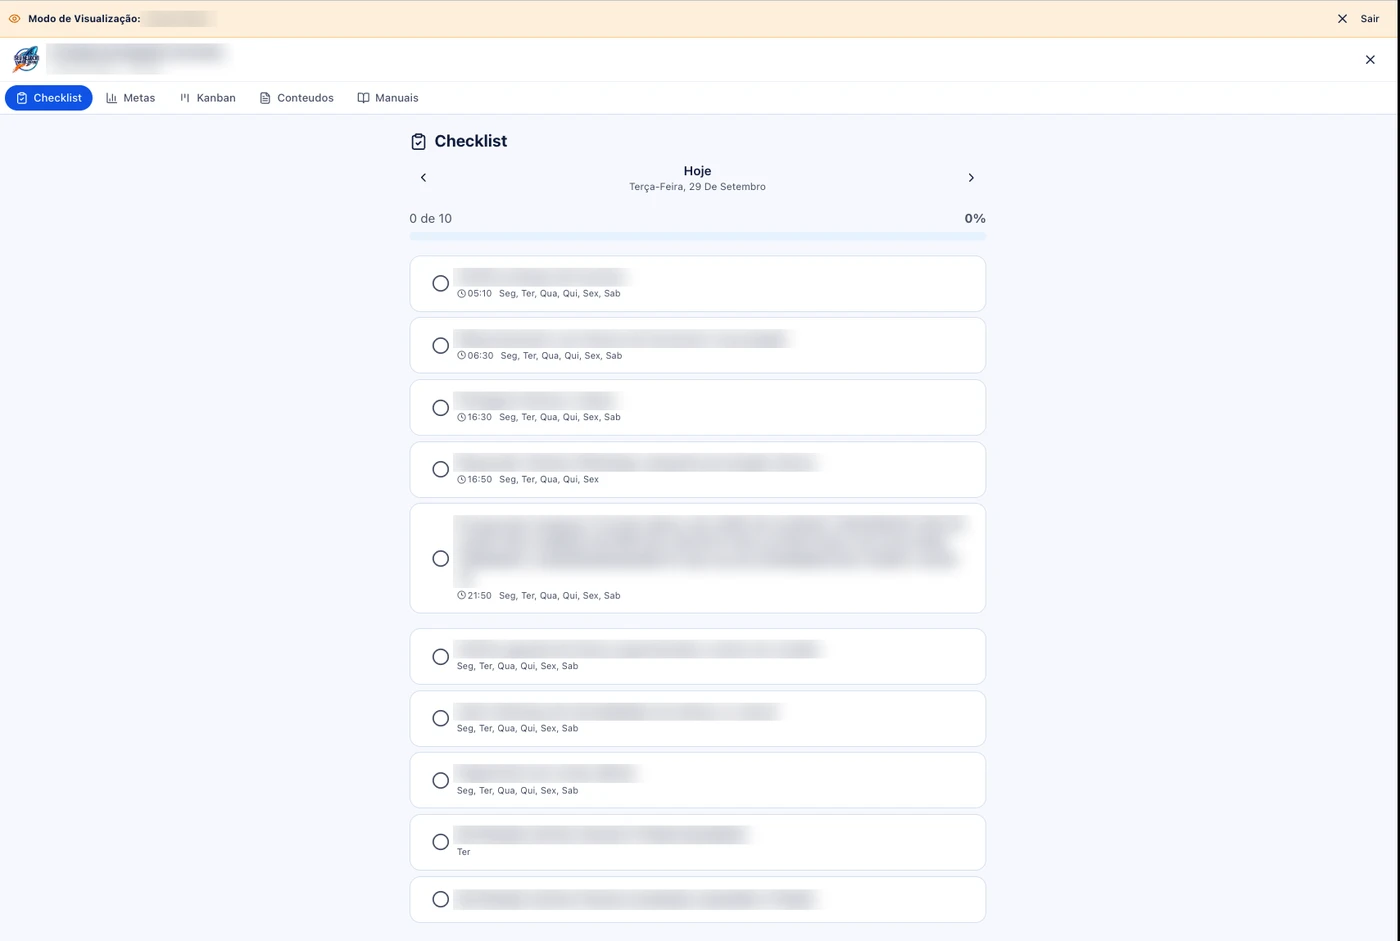Click 'Terça-Feira, 29 De Setembro' date text
The width and height of the screenshot is (1400, 941).
697,187
